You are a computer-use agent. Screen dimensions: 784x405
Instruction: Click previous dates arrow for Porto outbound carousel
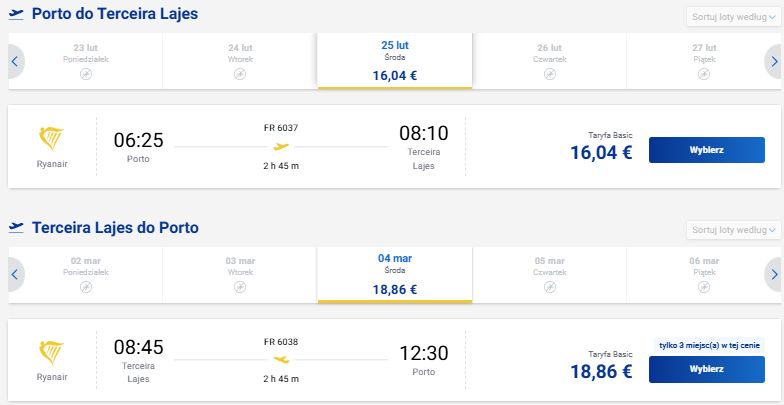(x=16, y=62)
